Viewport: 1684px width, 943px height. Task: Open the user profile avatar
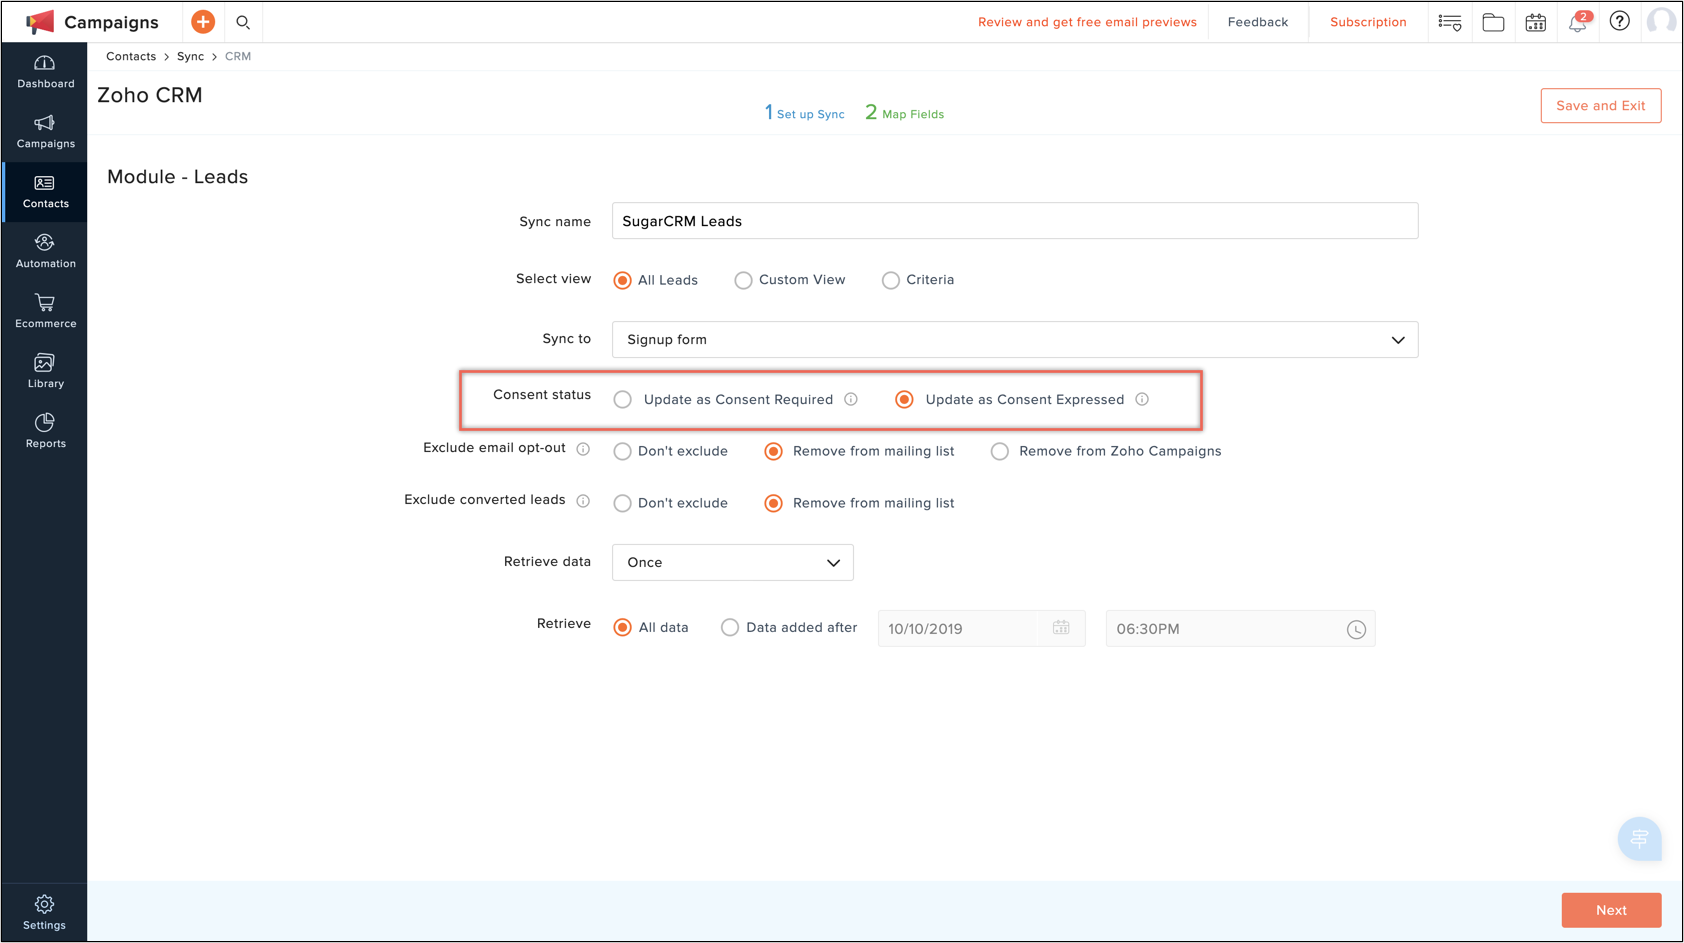pos(1661,21)
